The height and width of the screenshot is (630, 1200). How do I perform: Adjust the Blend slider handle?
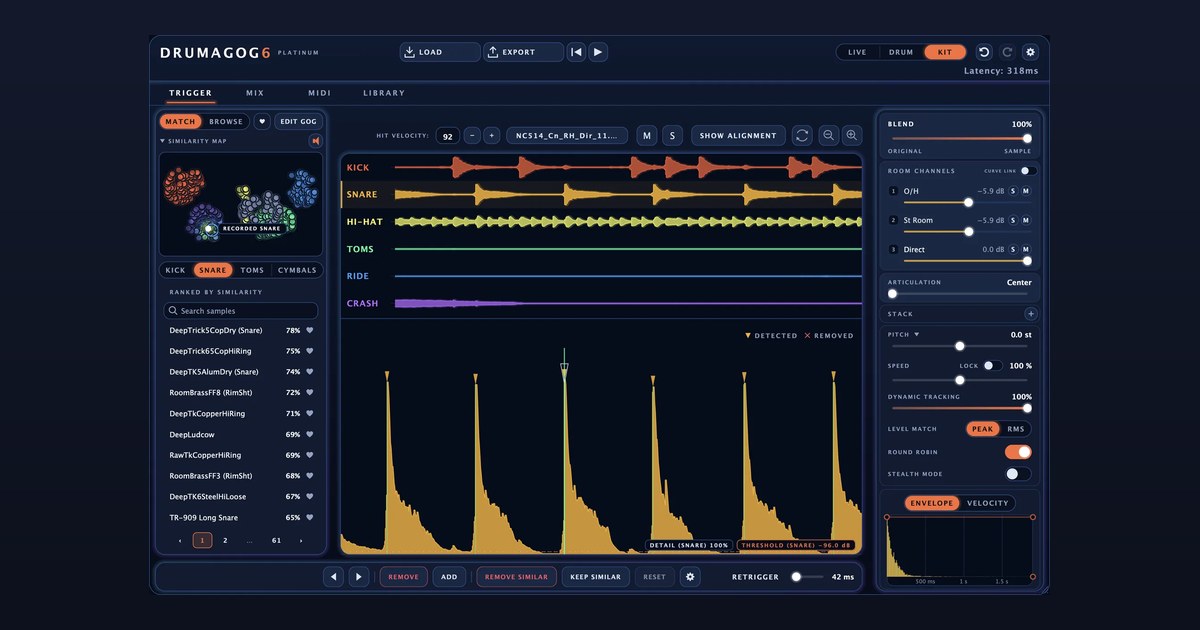(1026, 139)
